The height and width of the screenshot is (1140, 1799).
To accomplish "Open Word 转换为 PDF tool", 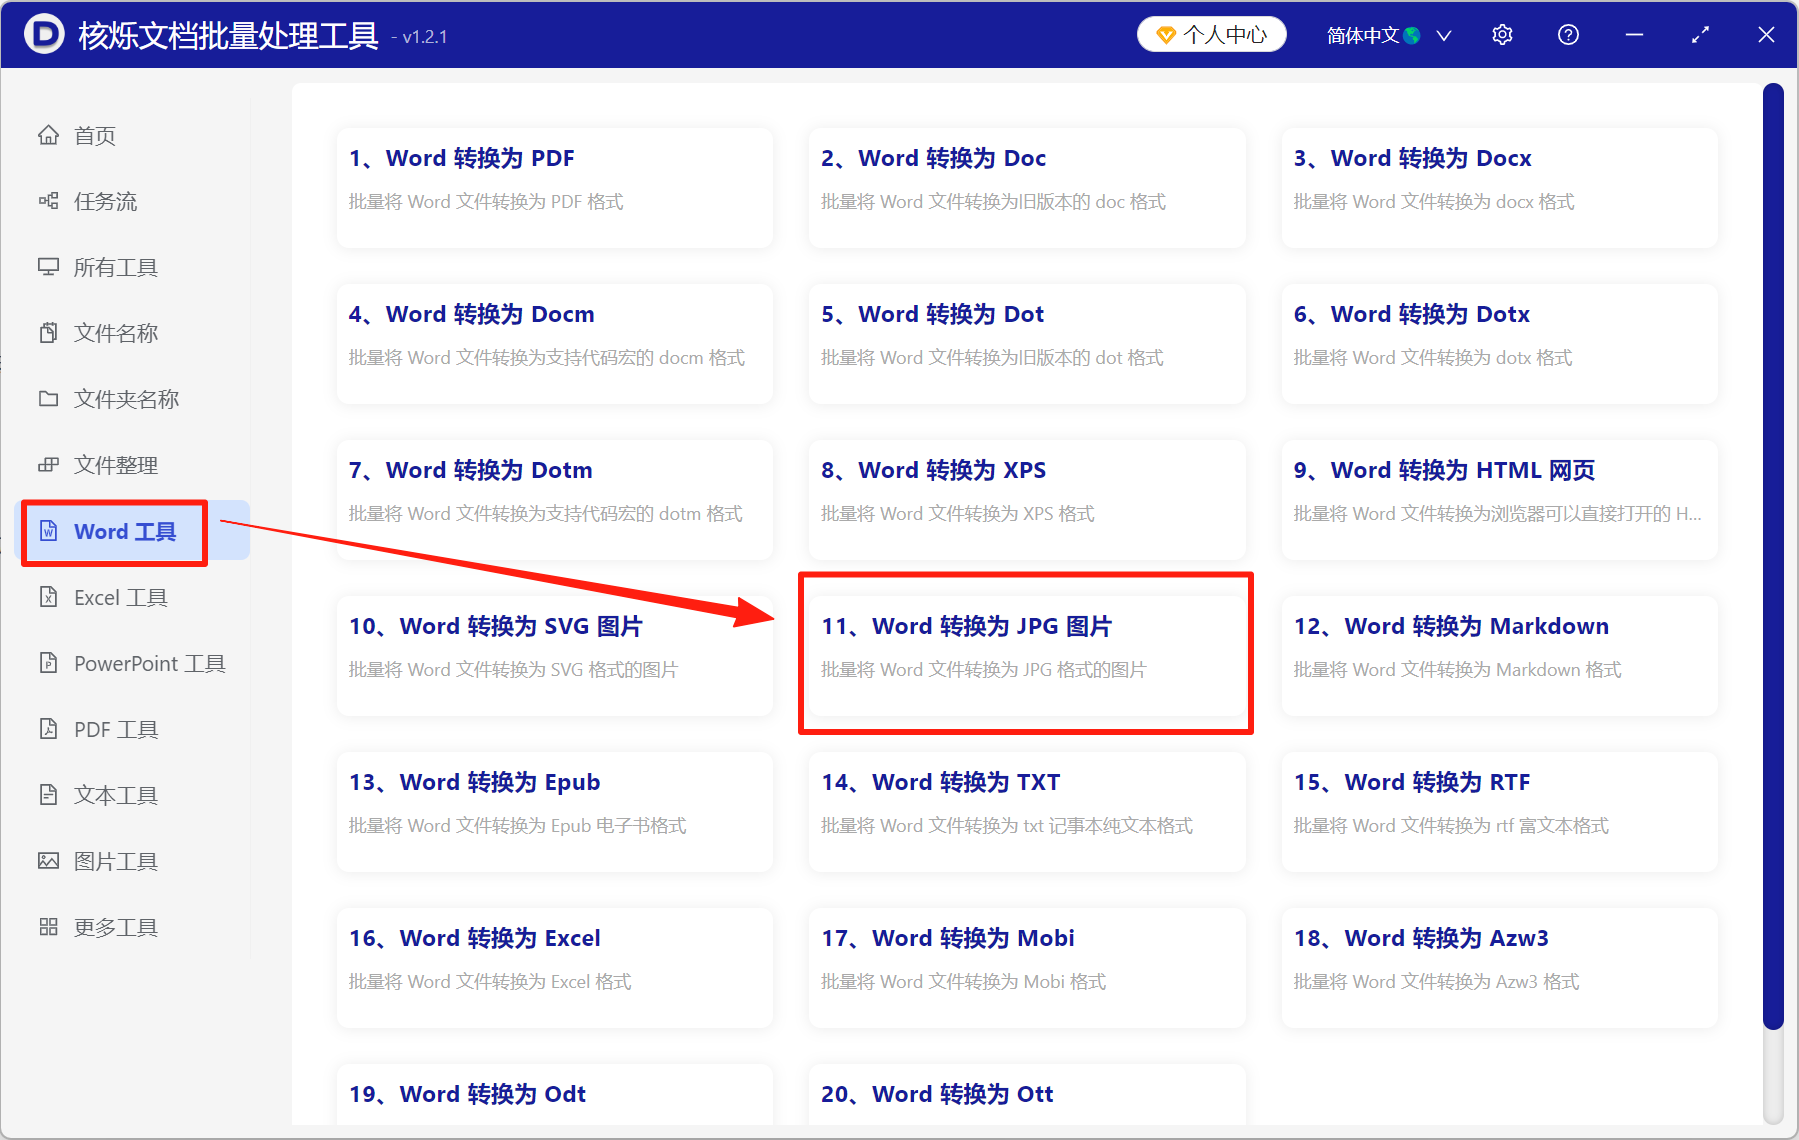I will 554,187.
